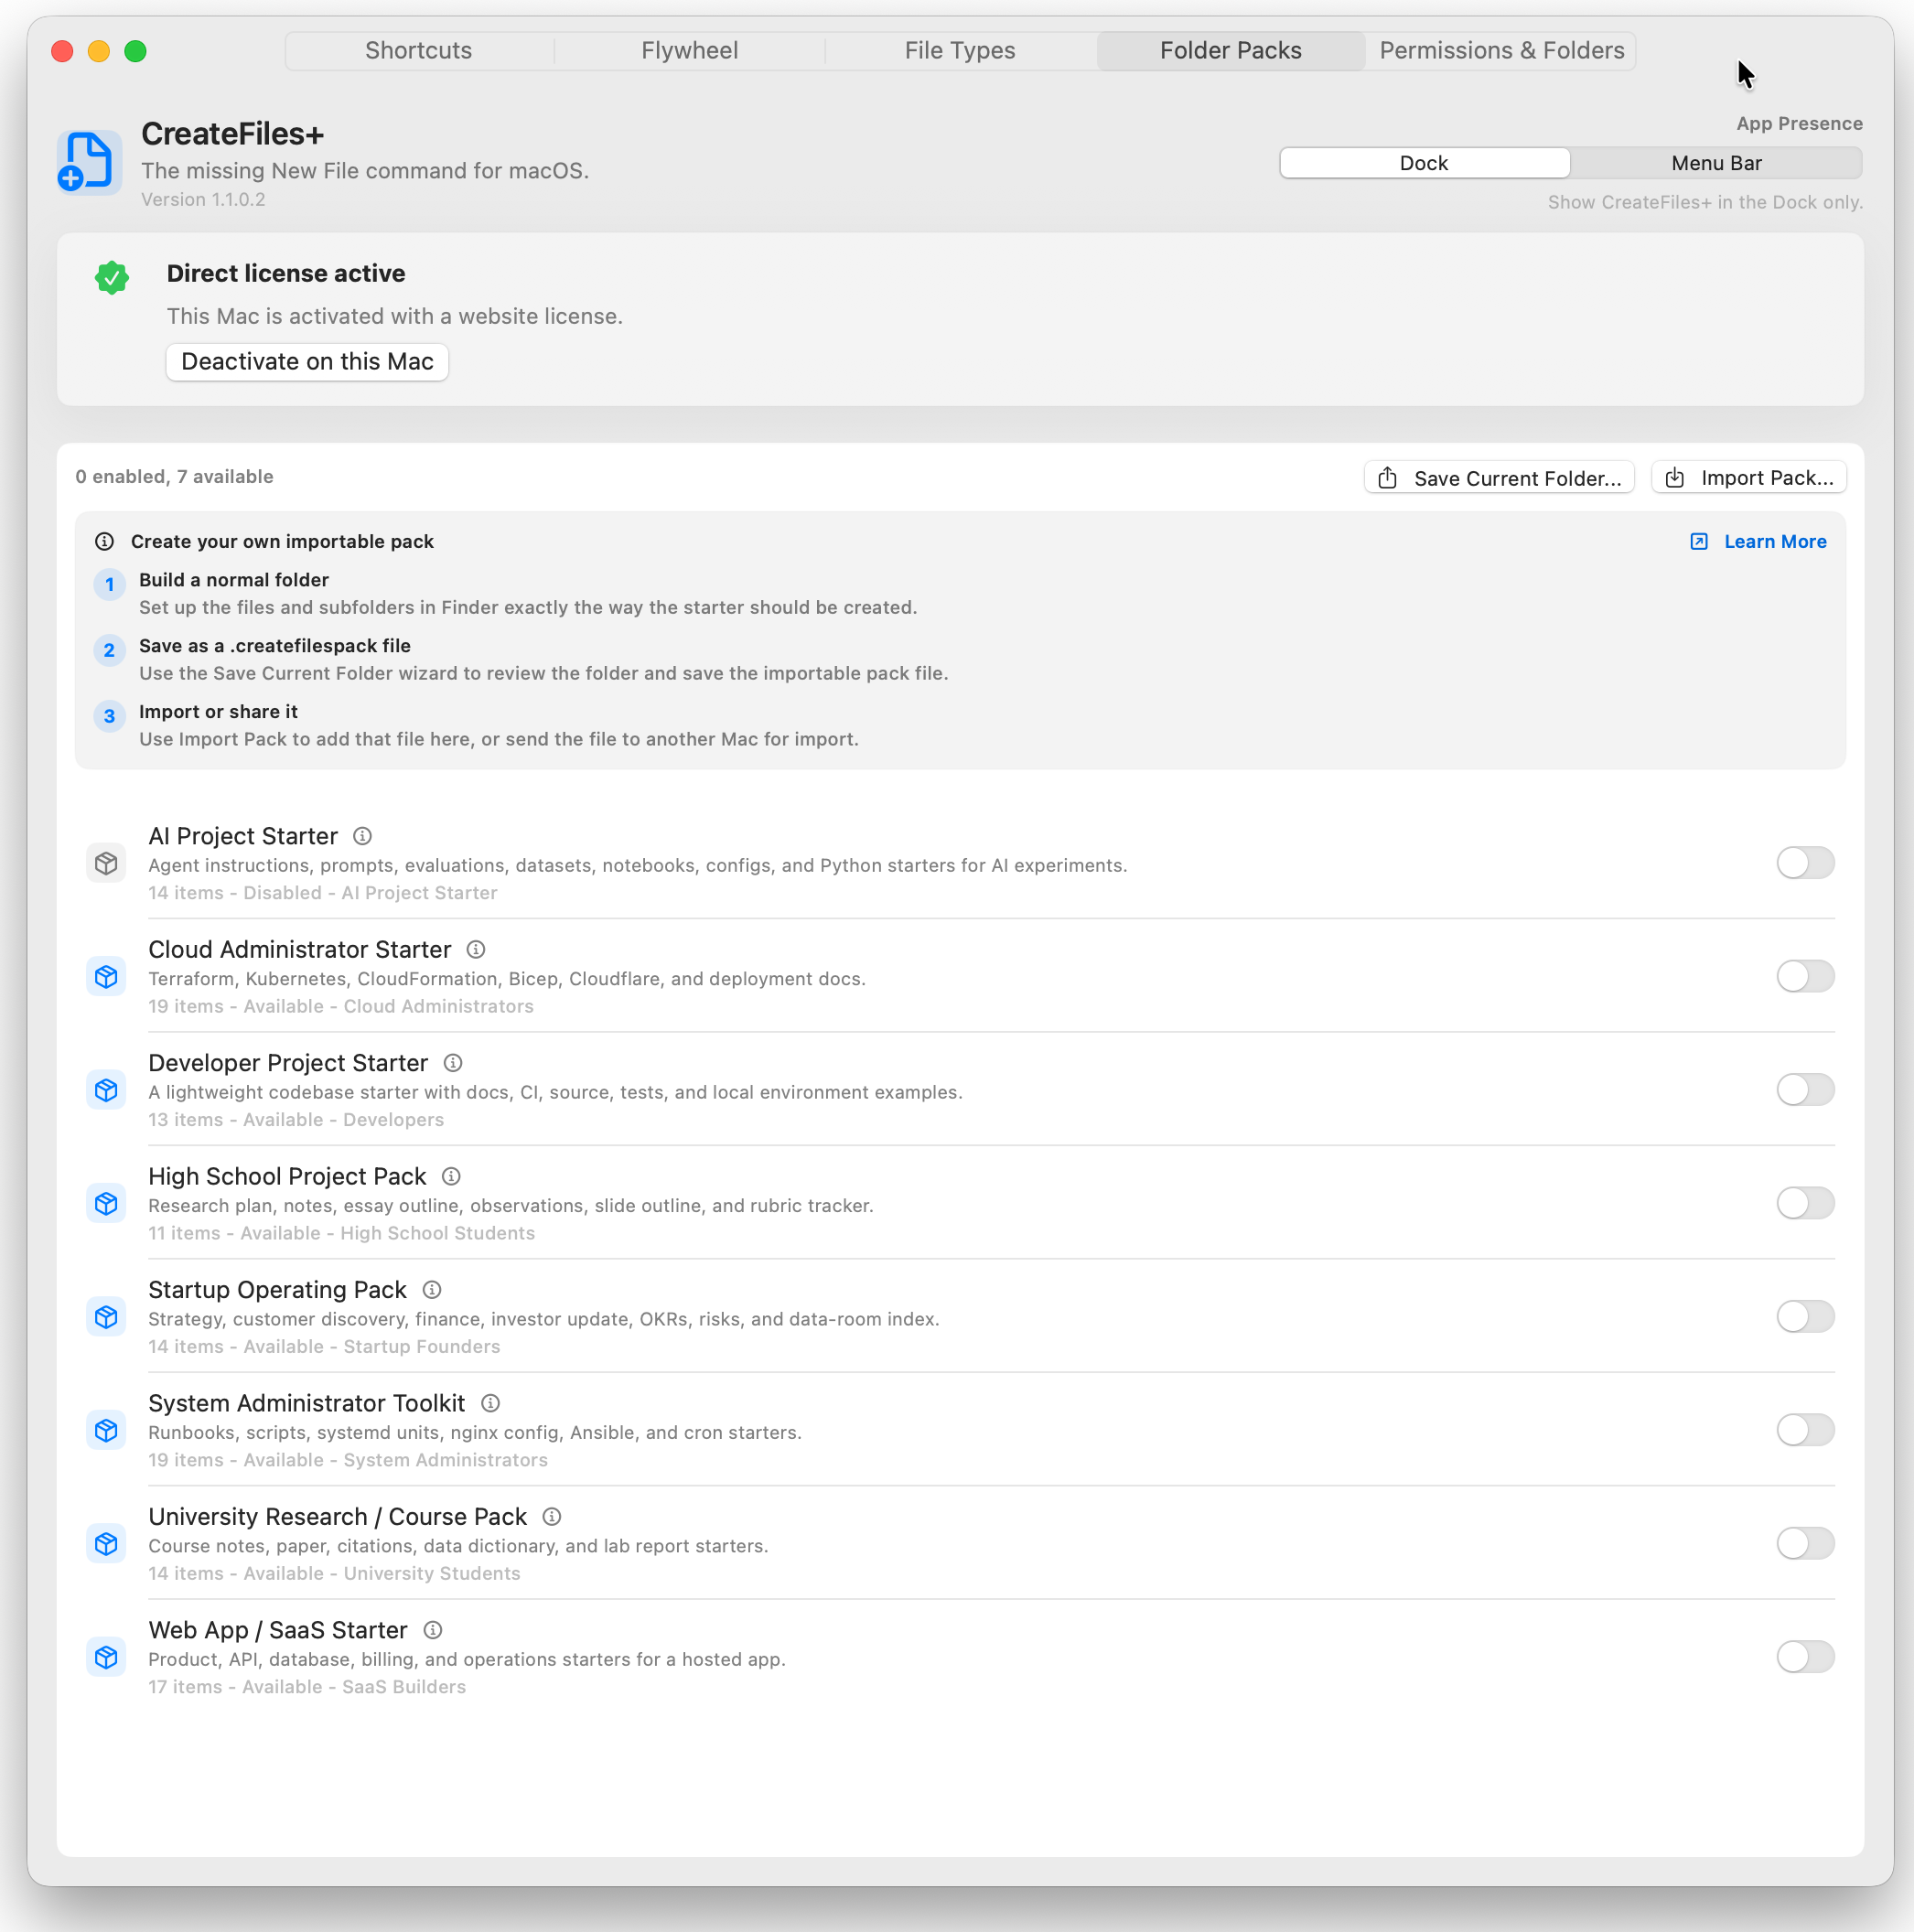Set App Presence to Dock
The width and height of the screenshot is (1914, 1932).
(x=1424, y=163)
